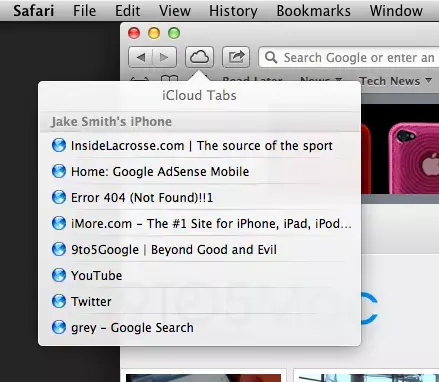Open 9to5Google Beyond Good and Evil tab
Screen dimensions: 439x382
tap(200, 249)
